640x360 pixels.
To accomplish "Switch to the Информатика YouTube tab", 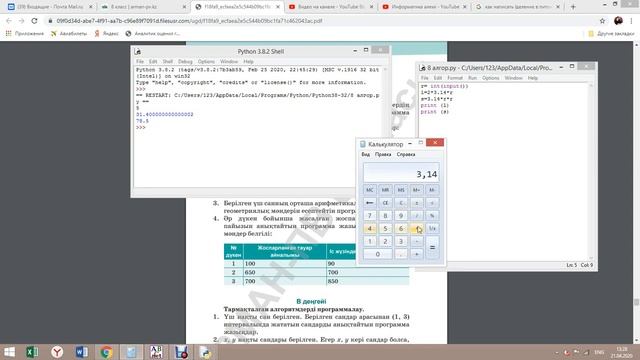I will pos(424,7).
